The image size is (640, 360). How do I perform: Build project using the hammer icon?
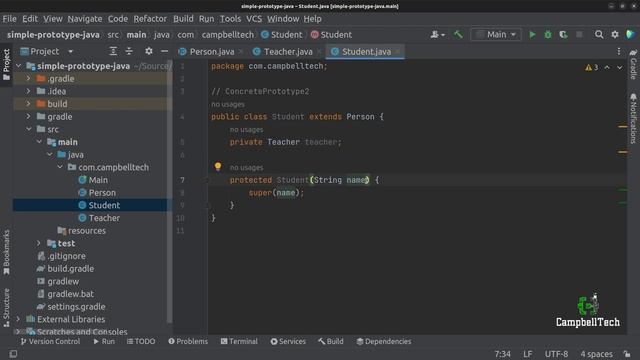click(458, 35)
